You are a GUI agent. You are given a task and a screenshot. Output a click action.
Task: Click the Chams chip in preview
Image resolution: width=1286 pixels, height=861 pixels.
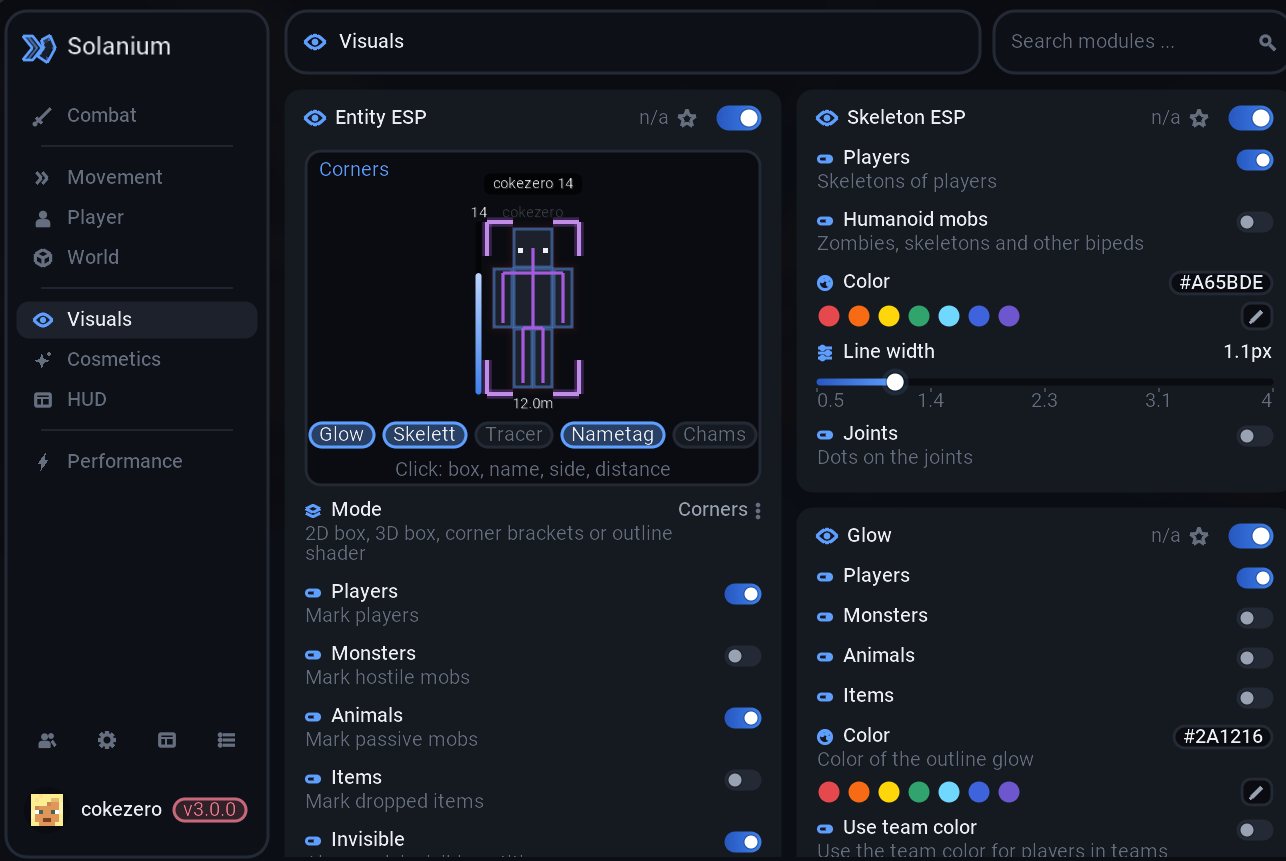pyautogui.click(x=714, y=435)
